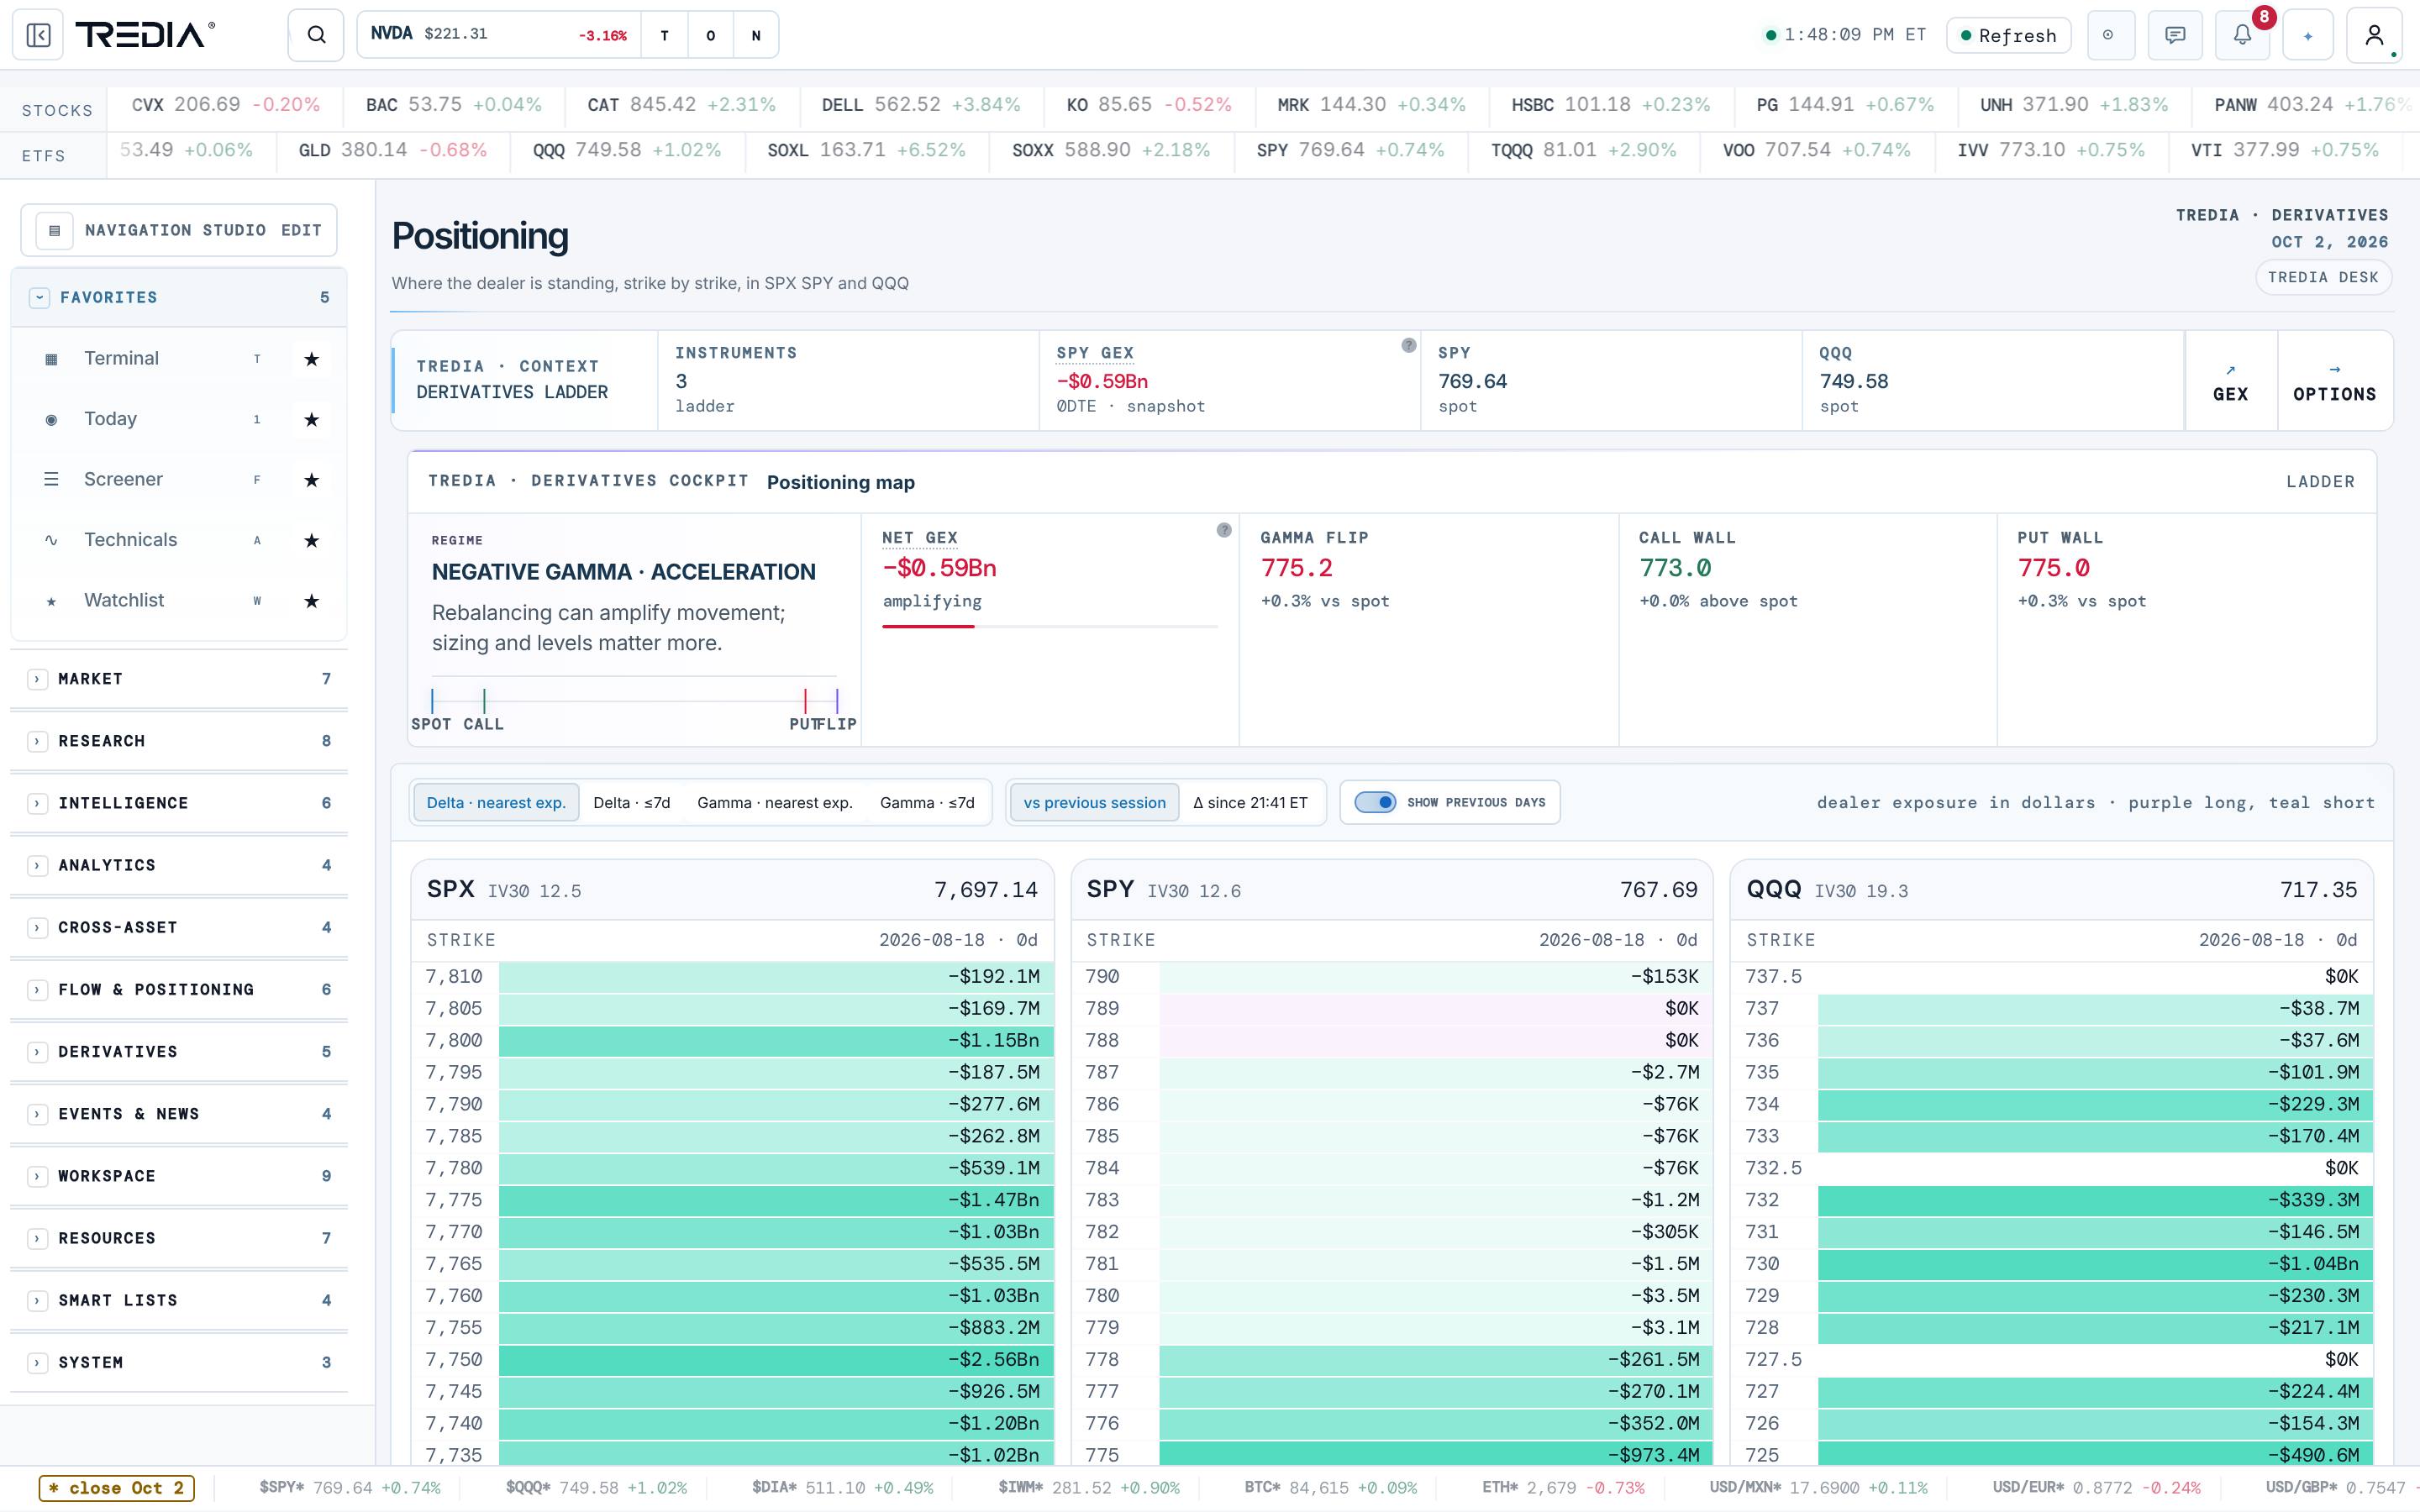
Task: Click the Net GEX amplifying progress bar
Action: pyautogui.click(x=1050, y=627)
